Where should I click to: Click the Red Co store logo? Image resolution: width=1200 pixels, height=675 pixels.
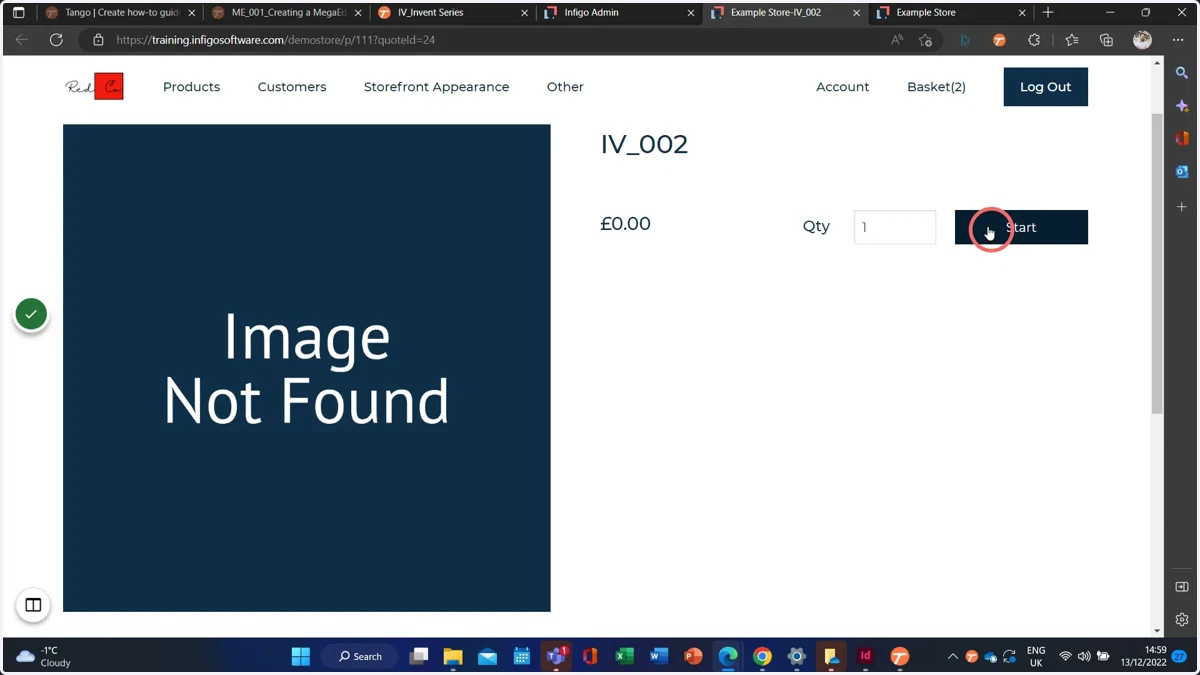(95, 87)
